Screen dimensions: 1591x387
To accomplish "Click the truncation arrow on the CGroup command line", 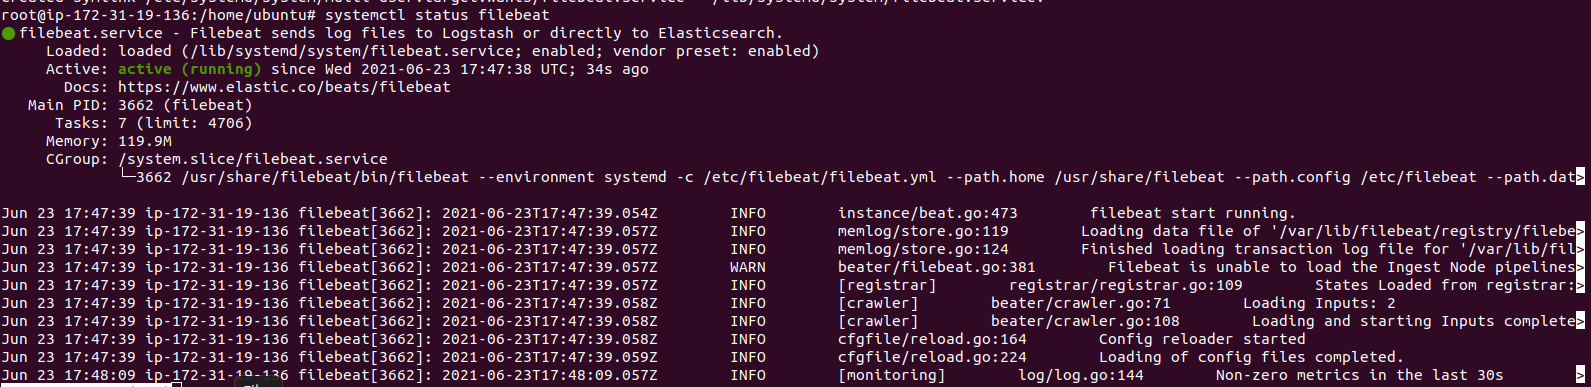I will 1581,177.
